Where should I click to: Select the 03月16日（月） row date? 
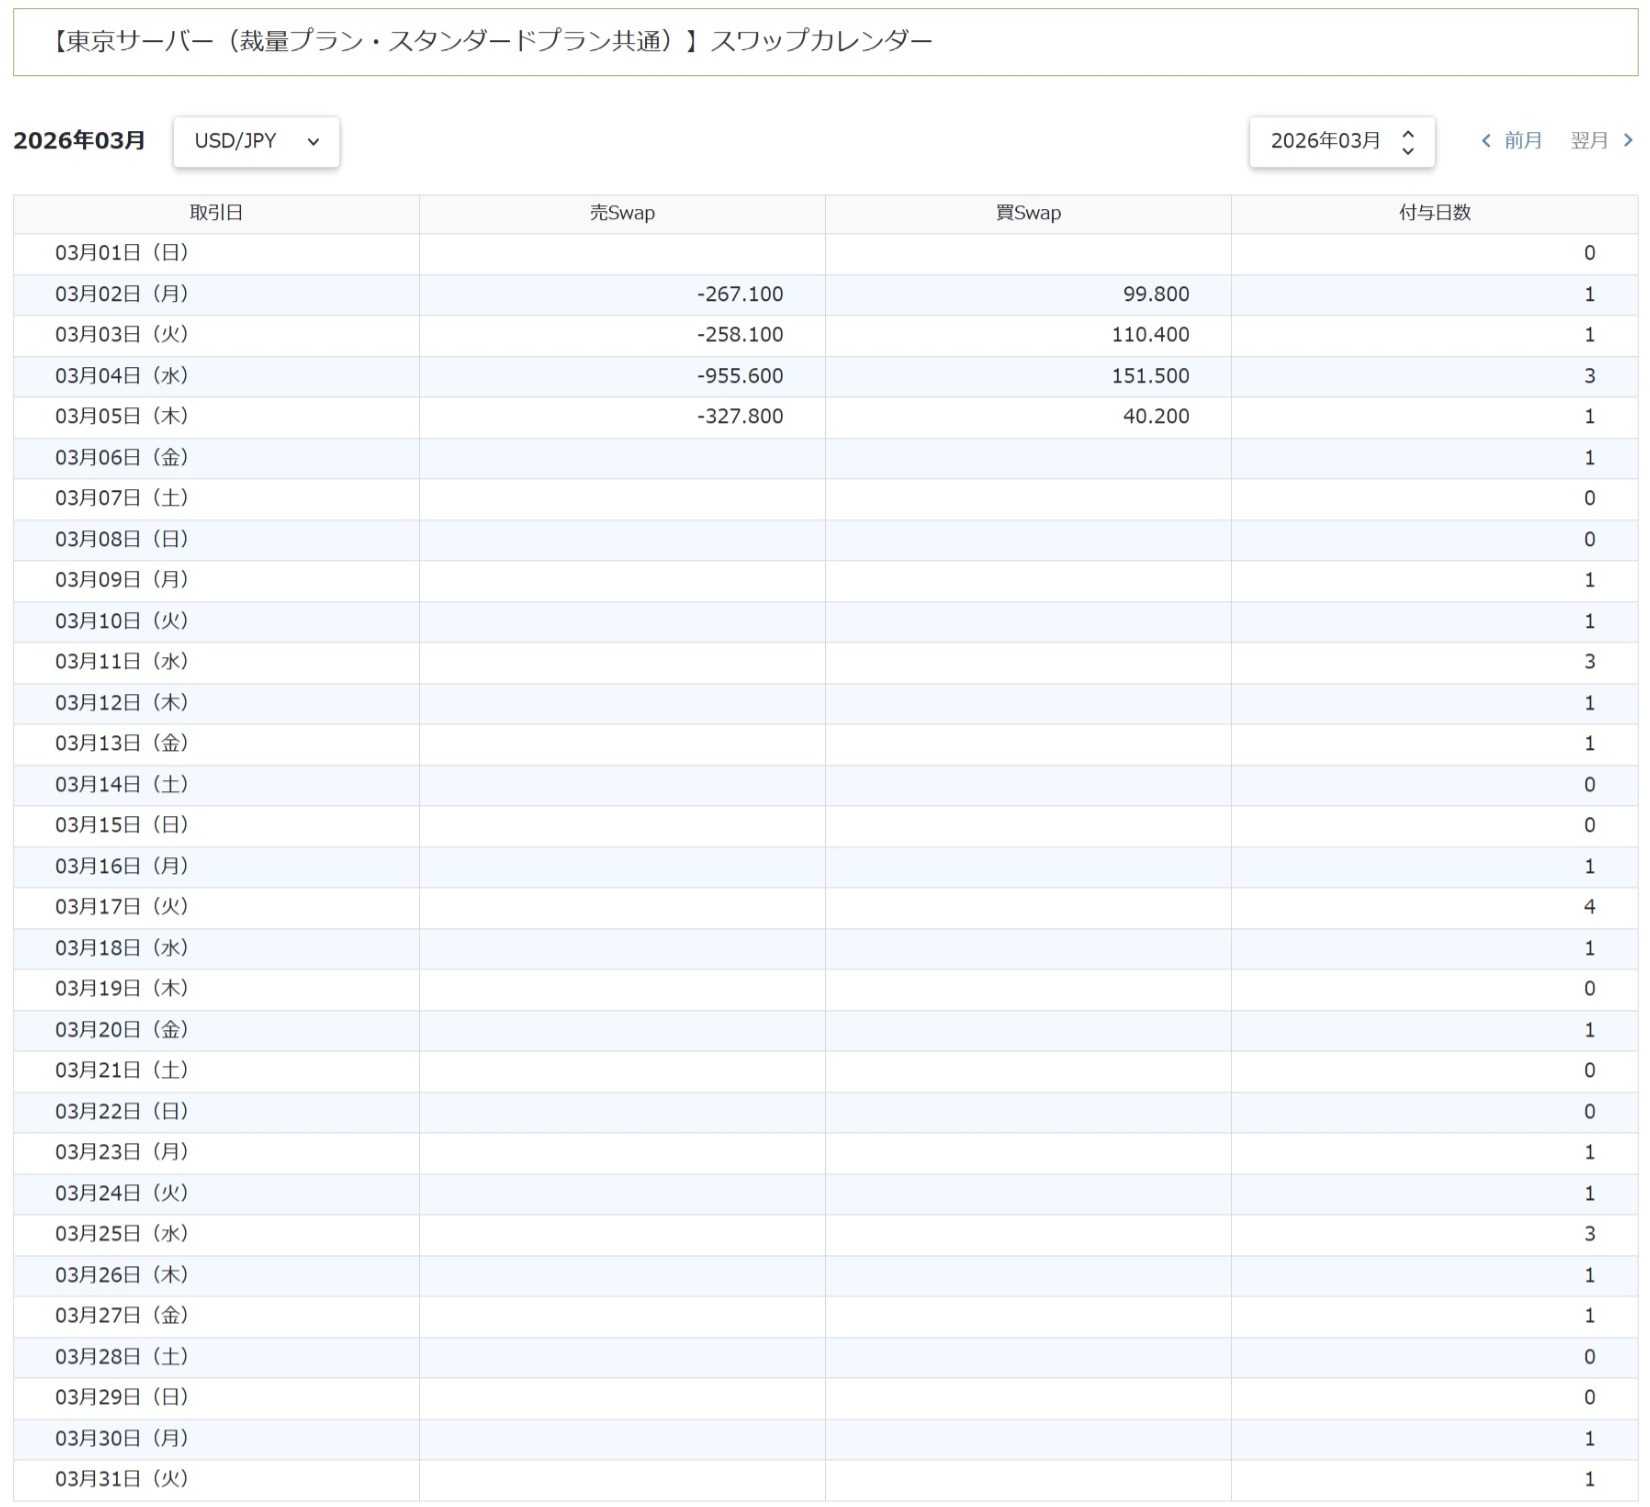pyautogui.click(x=122, y=866)
